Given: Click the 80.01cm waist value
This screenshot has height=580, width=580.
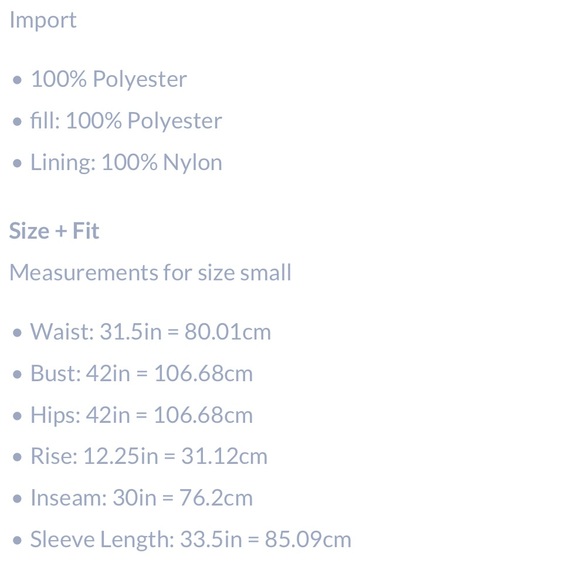Looking at the screenshot, I should click(x=227, y=331).
